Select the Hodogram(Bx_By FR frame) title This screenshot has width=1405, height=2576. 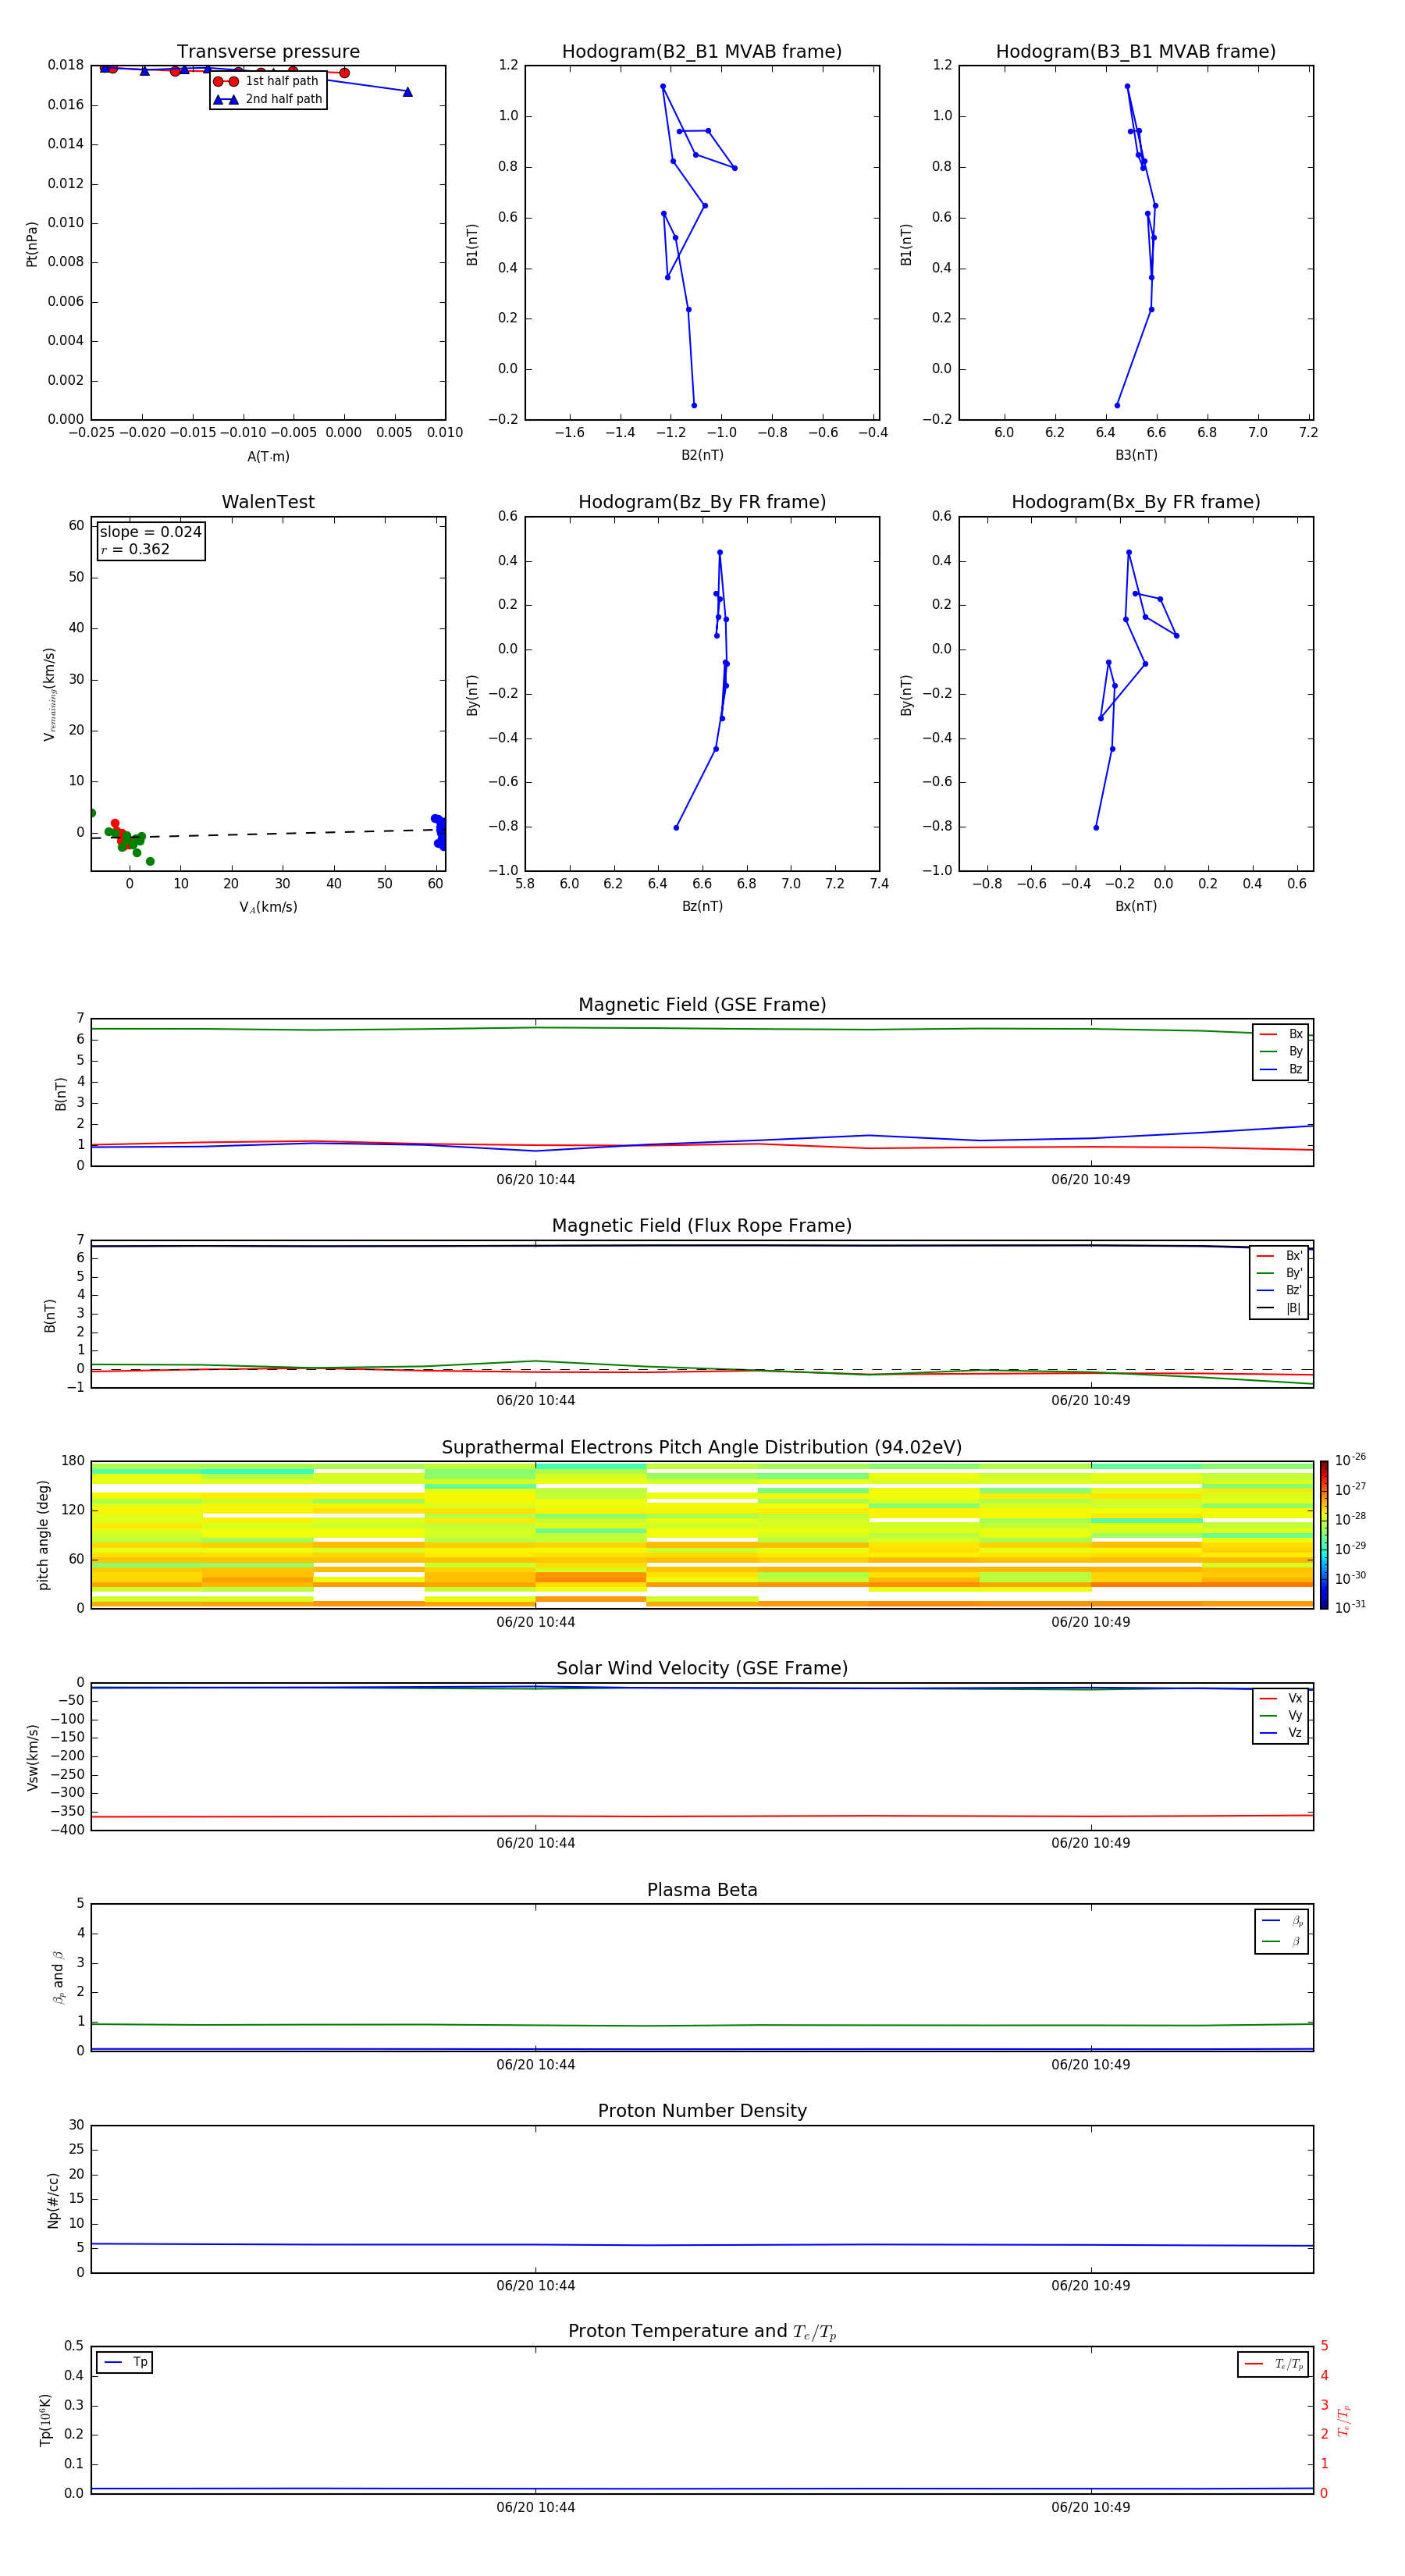(1135, 502)
